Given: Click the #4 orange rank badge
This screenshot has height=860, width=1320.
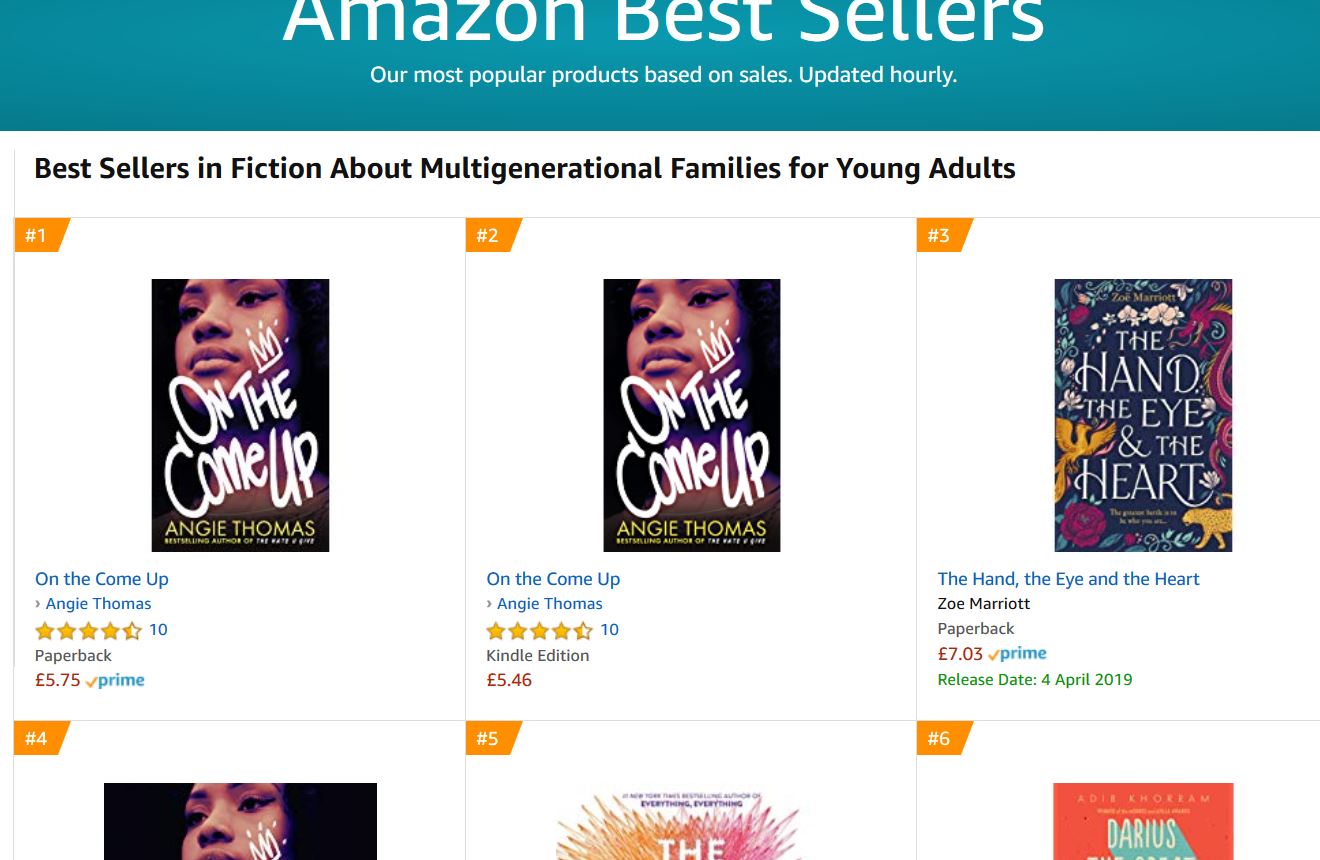Looking at the screenshot, I should (37, 738).
